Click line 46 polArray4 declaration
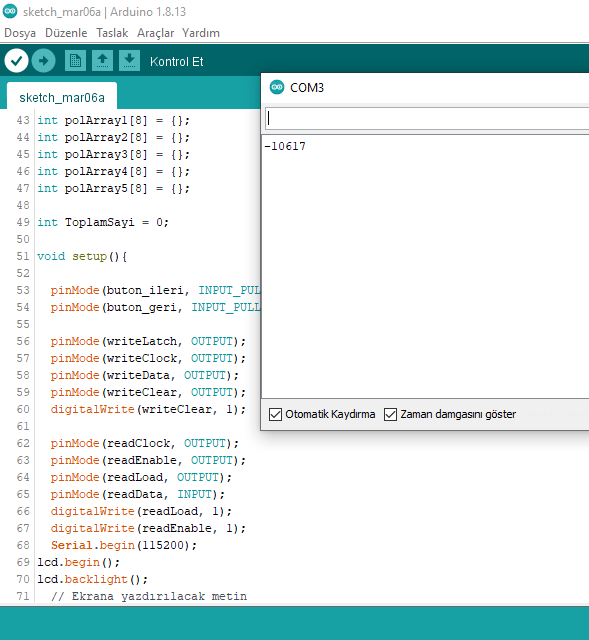Viewport: 589px width, 640px height. point(113,171)
